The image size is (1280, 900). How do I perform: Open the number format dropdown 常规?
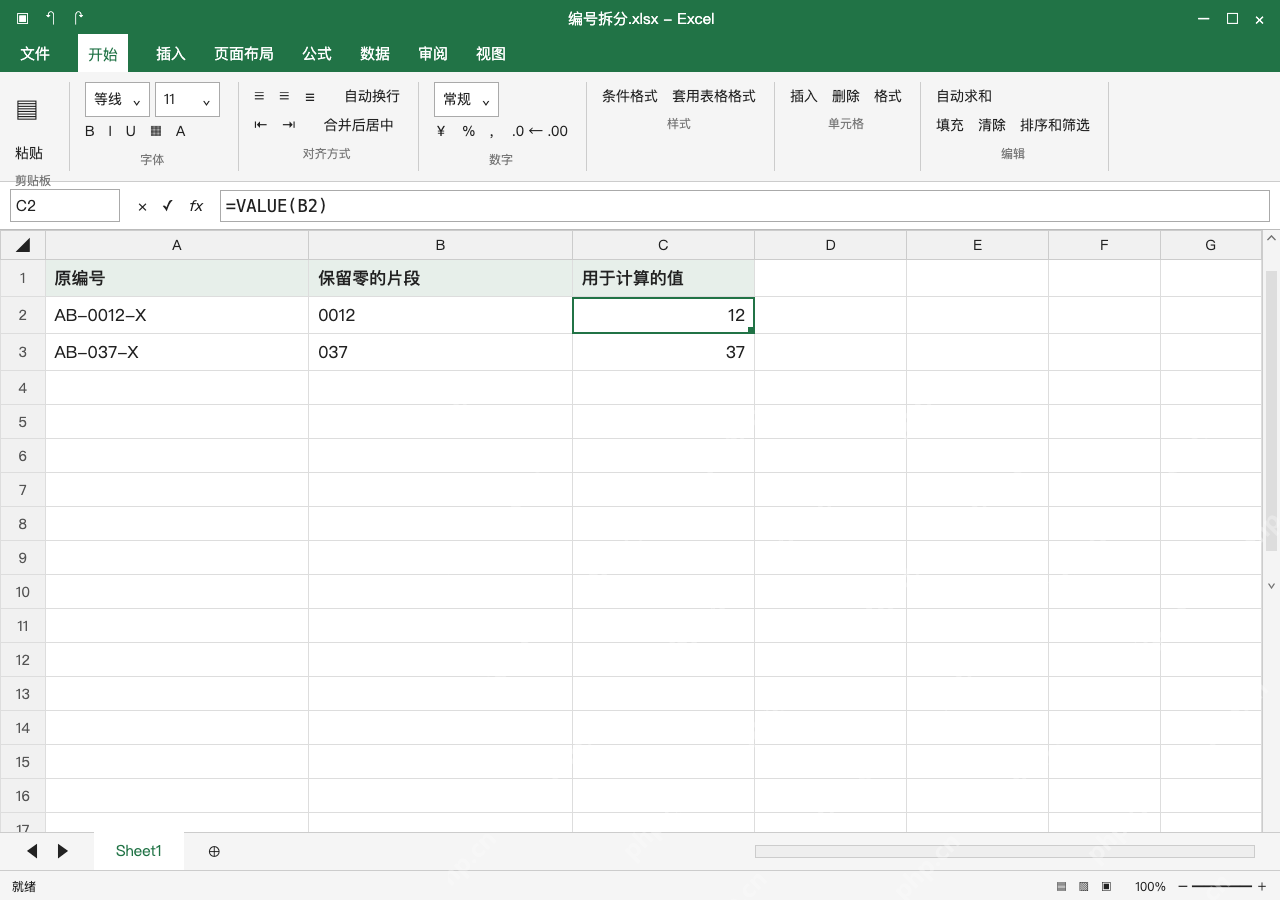pyautogui.click(x=466, y=99)
